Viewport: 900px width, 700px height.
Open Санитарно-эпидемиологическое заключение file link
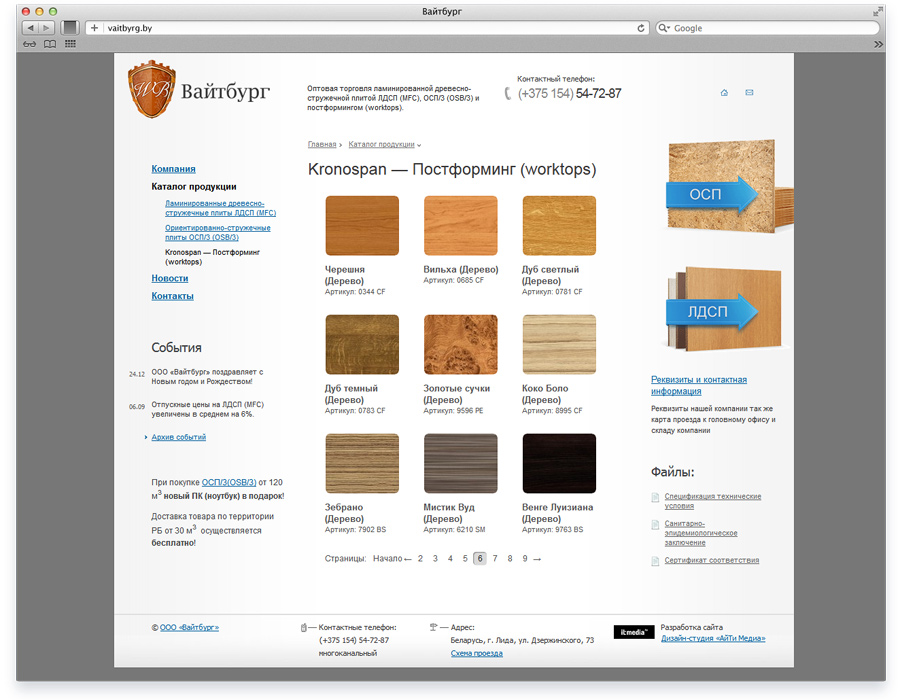701,533
